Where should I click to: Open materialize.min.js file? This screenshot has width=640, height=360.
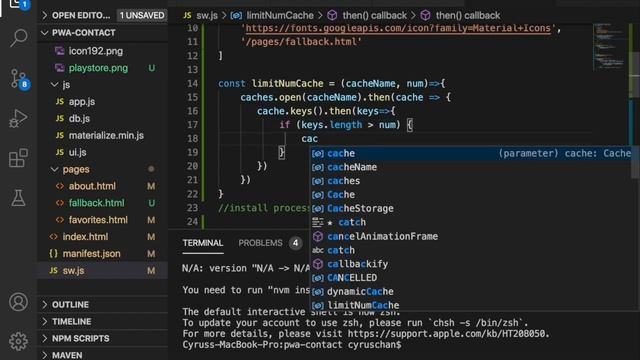pyautogui.click(x=102, y=136)
